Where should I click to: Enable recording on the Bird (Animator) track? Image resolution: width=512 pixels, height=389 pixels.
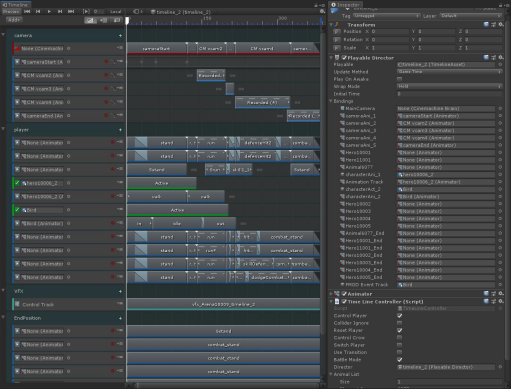pyautogui.click(x=113, y=223)
